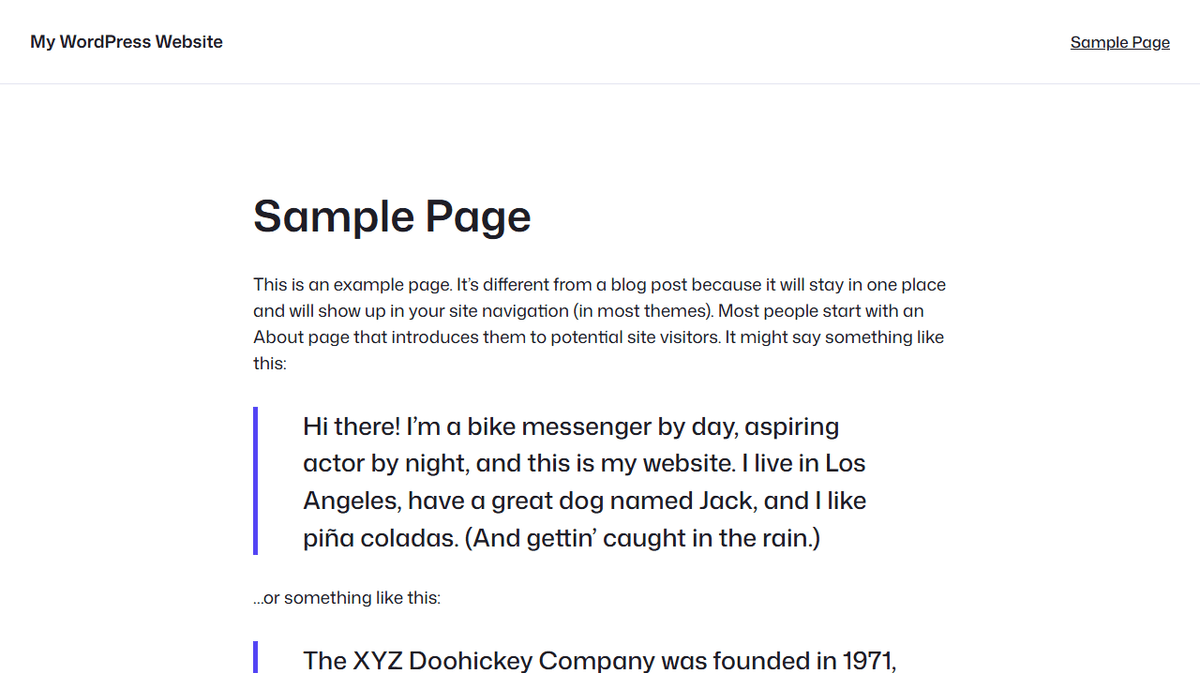Click '(And gettin' caught in the rain.)' text
The height and width of the screenshot is (673, 1200).
point(643,538)
